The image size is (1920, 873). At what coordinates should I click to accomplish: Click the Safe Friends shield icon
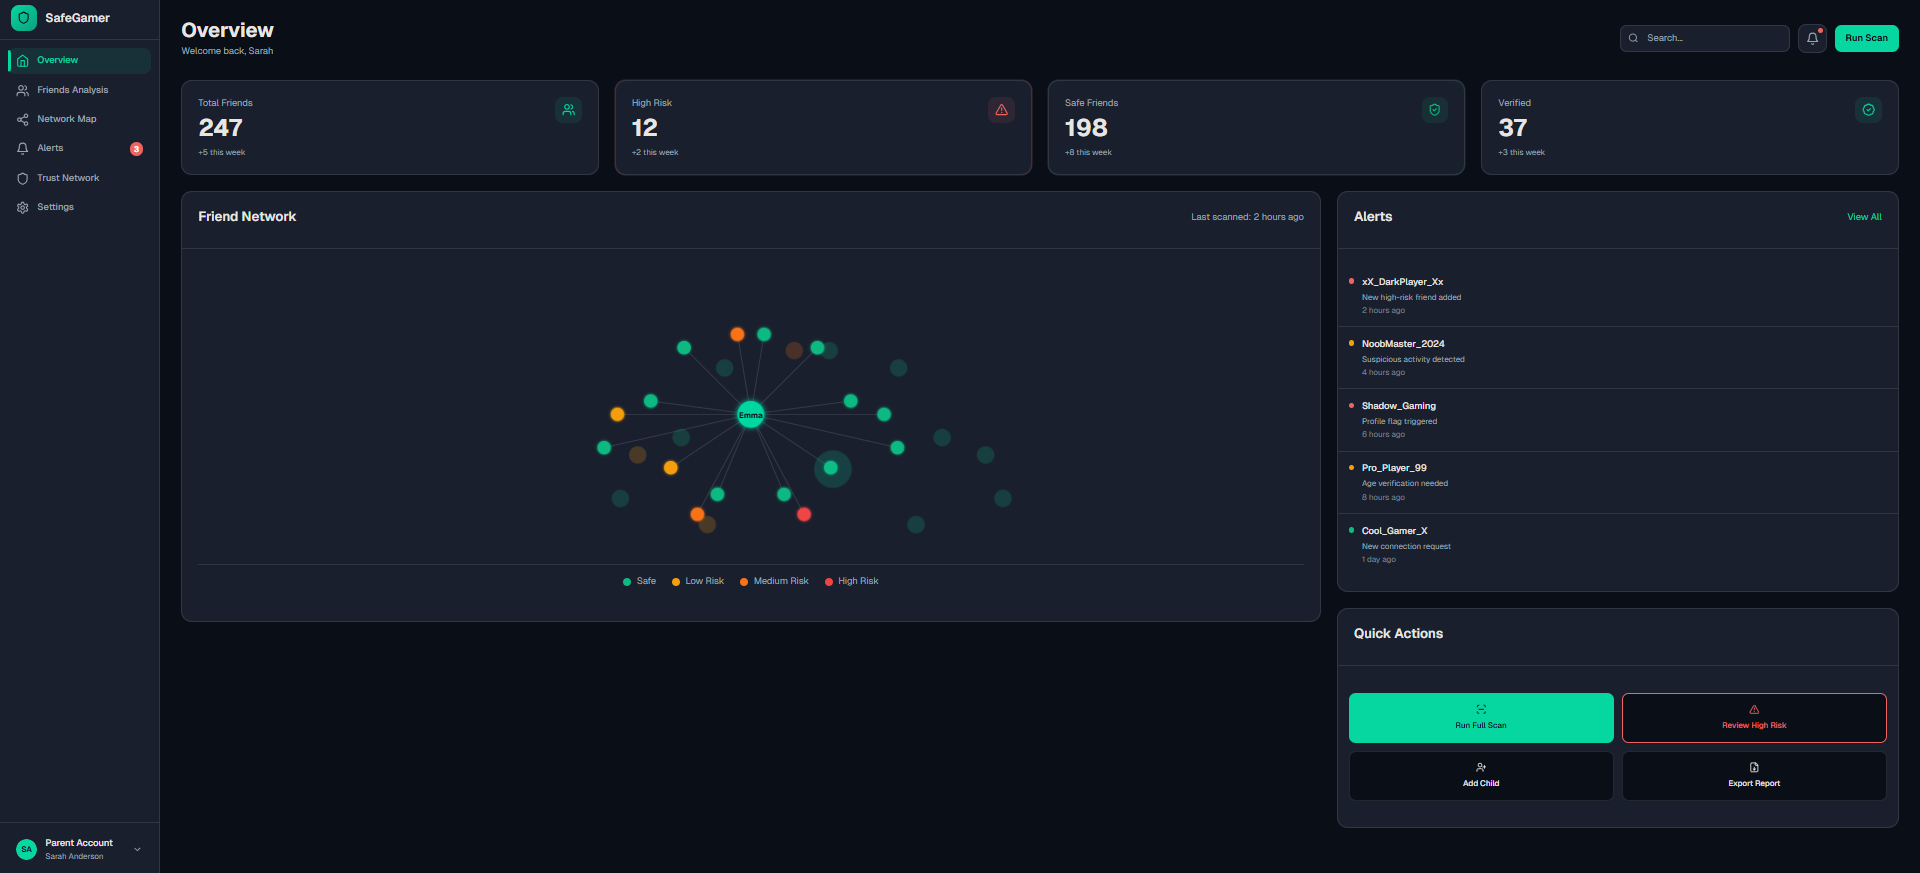[x=1434, y=110]
